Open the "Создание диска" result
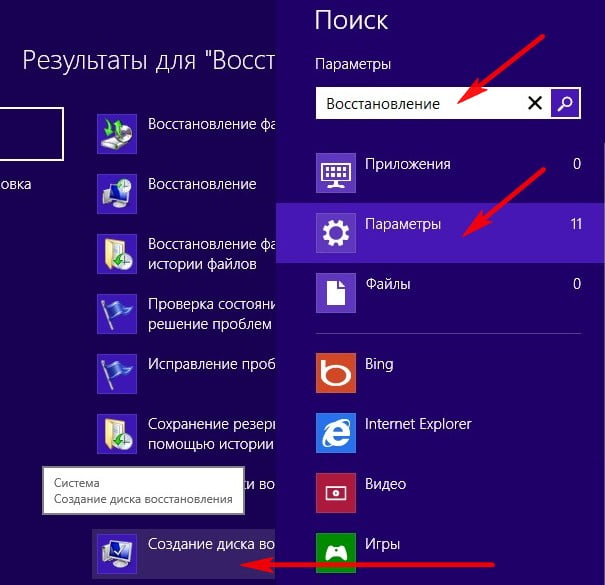Screen dimensions: 605x585 click(210, 545)
